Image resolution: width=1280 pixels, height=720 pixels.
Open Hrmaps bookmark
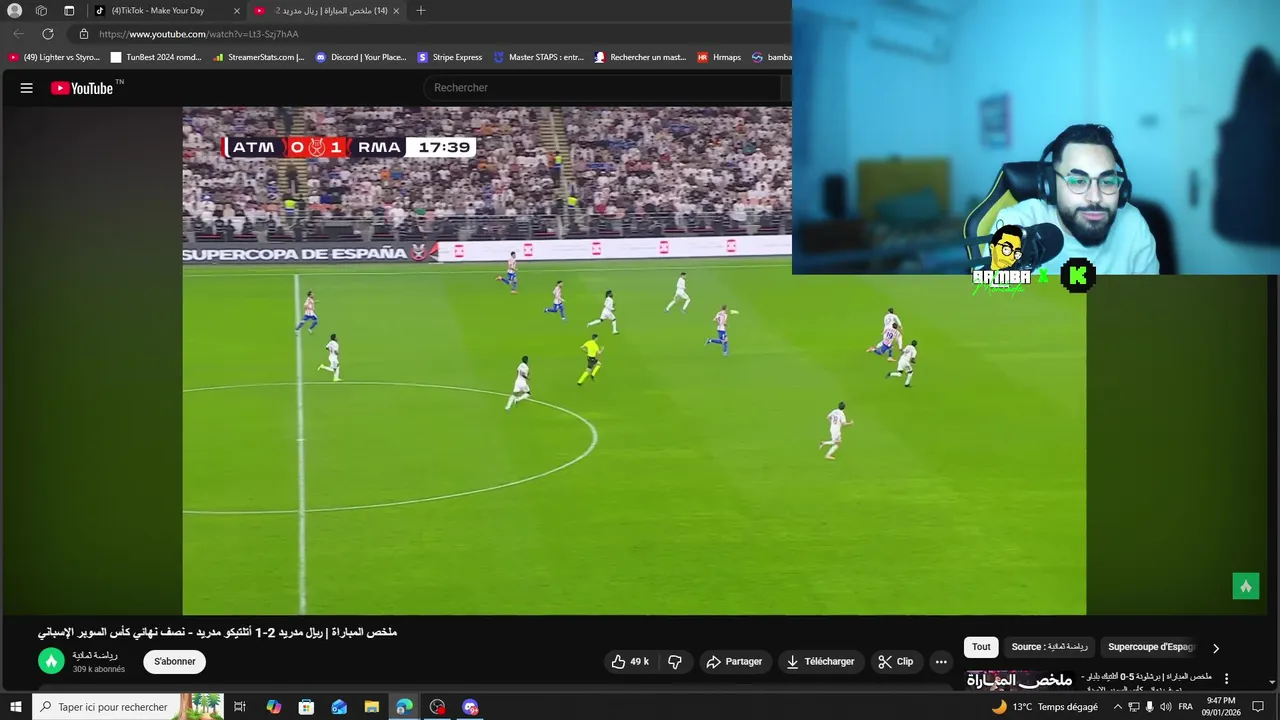tap(719, 57)
